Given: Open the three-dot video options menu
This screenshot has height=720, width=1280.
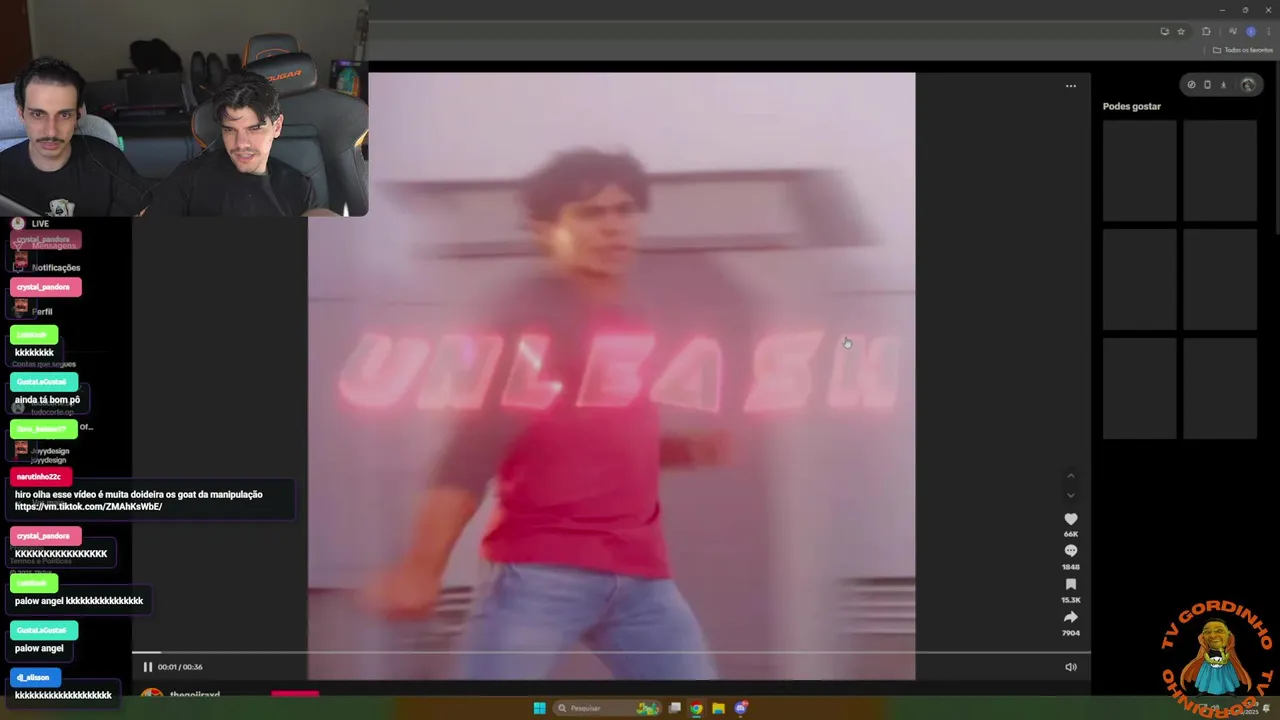Looking at the screenshot, I should tap(1070, 86).
